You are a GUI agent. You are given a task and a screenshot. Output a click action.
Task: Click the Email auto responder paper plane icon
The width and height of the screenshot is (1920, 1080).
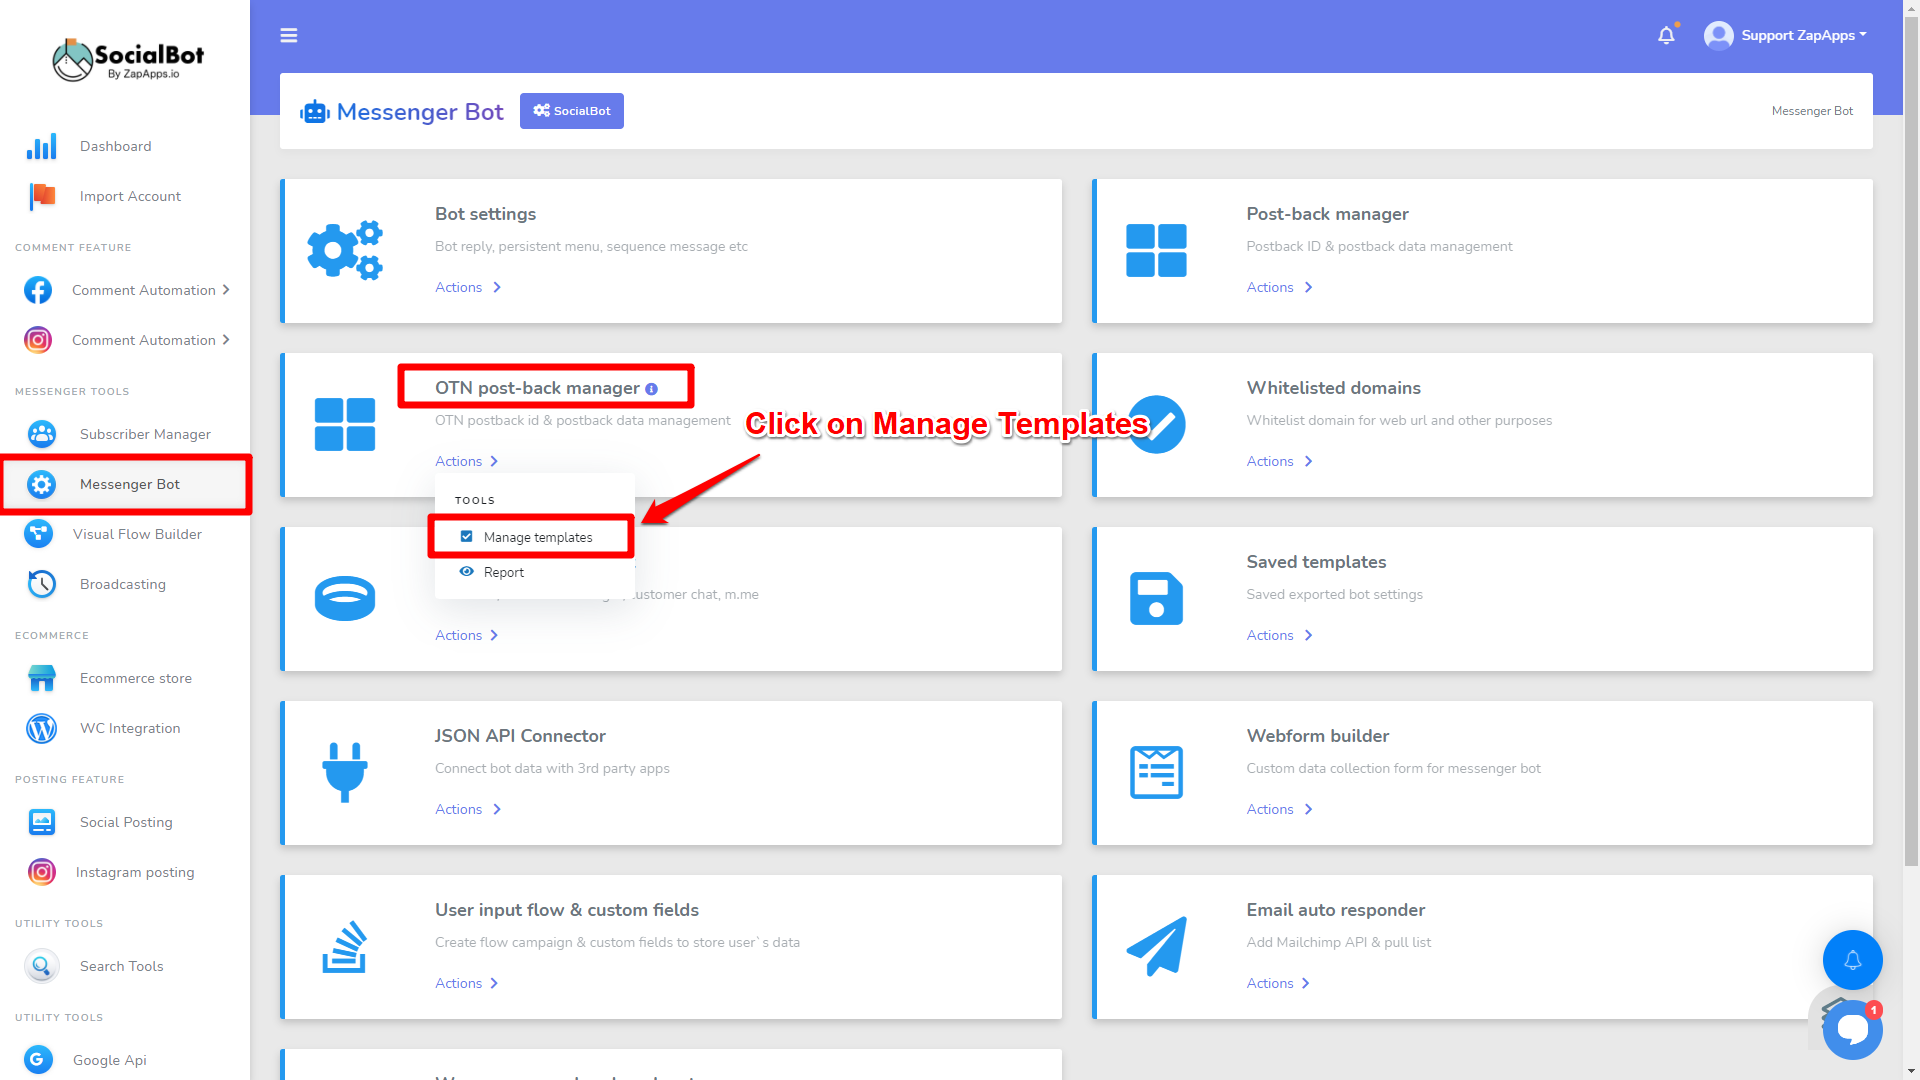pos(1156,946)
